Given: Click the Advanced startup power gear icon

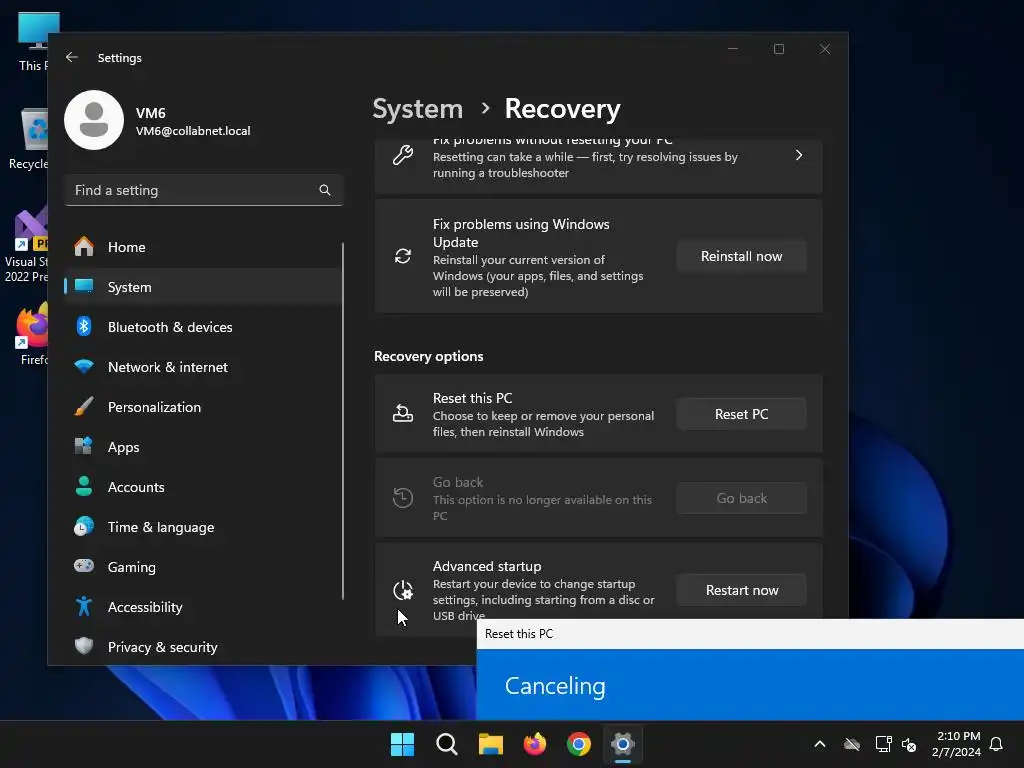Looking at the screenshot, I should pos(403,590).
